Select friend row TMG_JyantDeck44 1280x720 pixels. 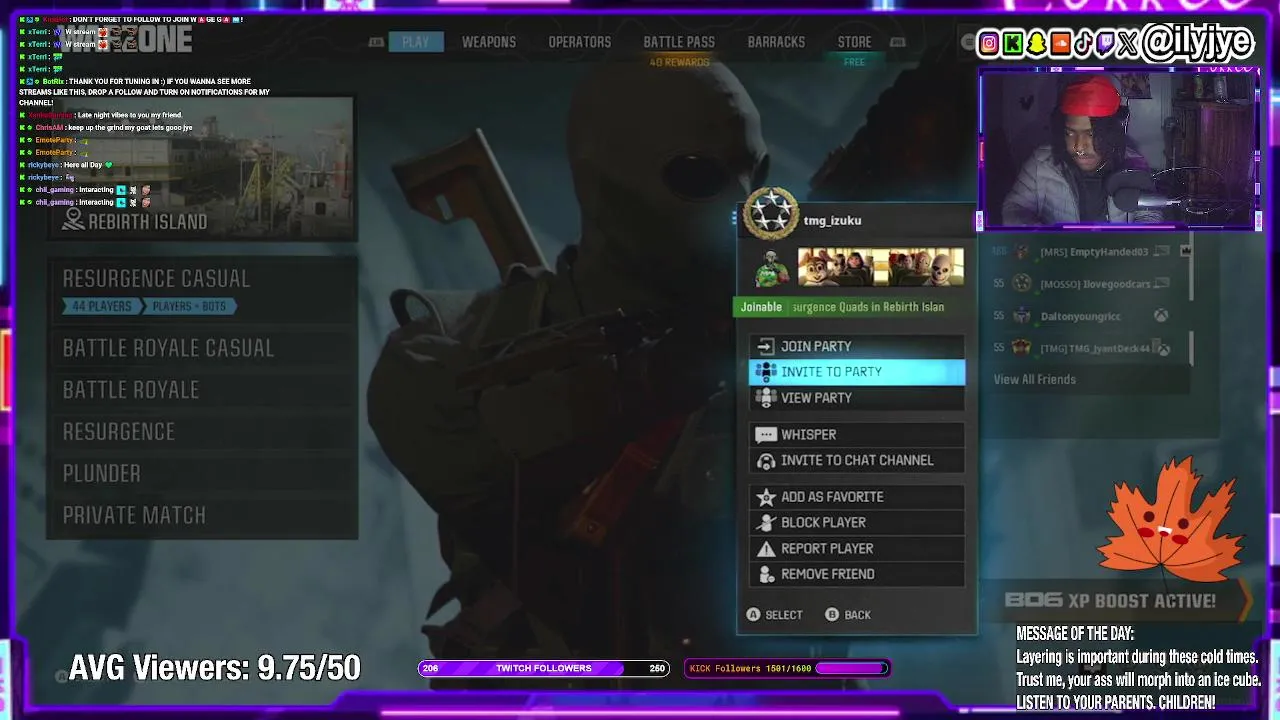[x=1089, y=348]
